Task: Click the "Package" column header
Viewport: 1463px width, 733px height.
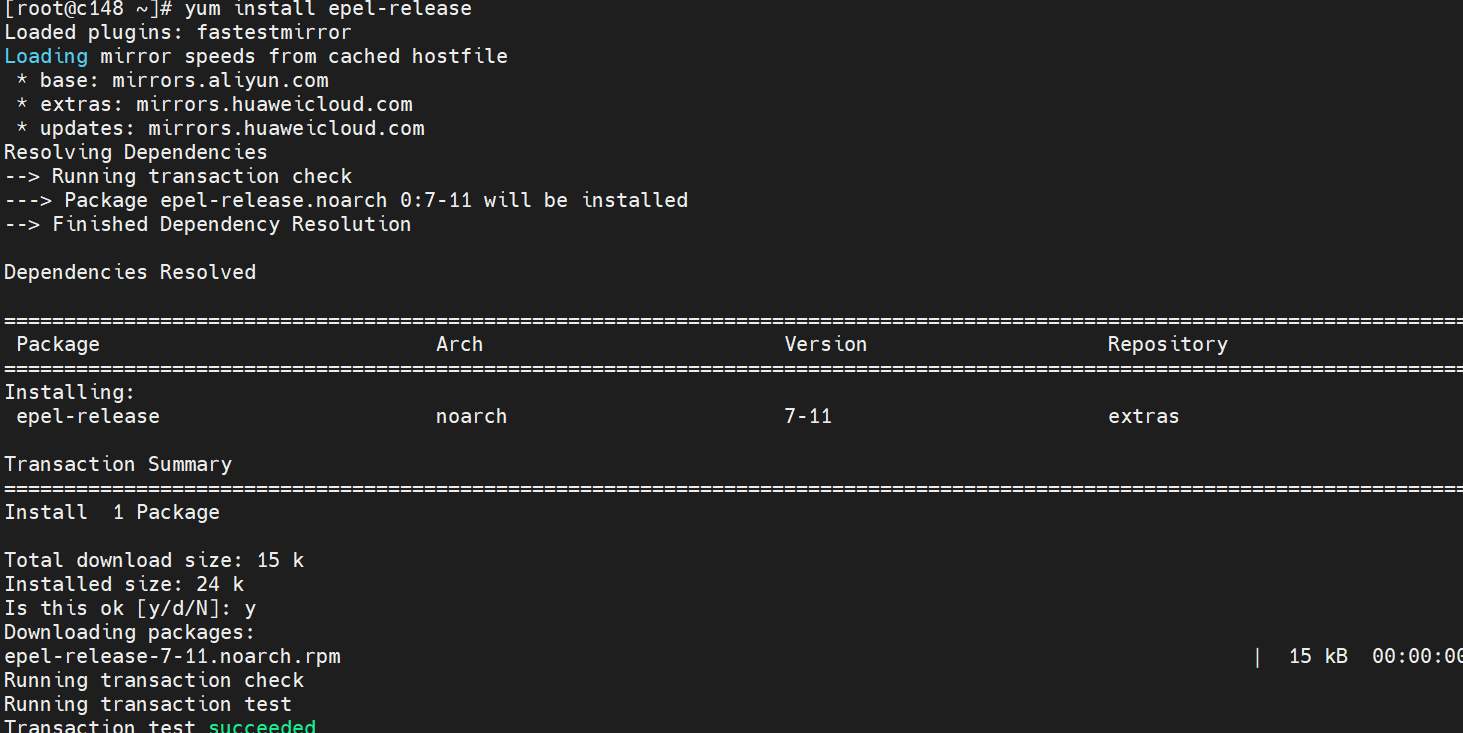Action: point(58,344)
